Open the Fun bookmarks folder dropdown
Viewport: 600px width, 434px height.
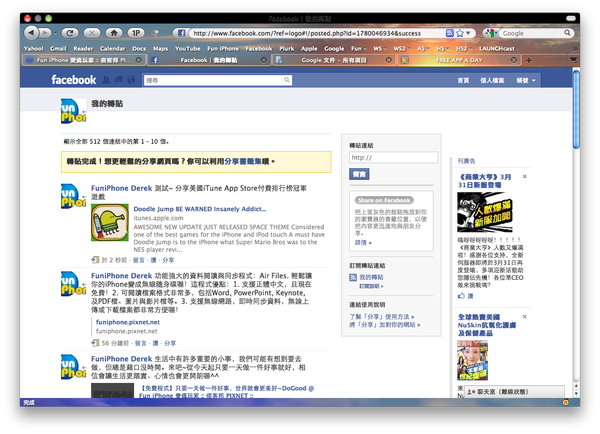point(359,49)
